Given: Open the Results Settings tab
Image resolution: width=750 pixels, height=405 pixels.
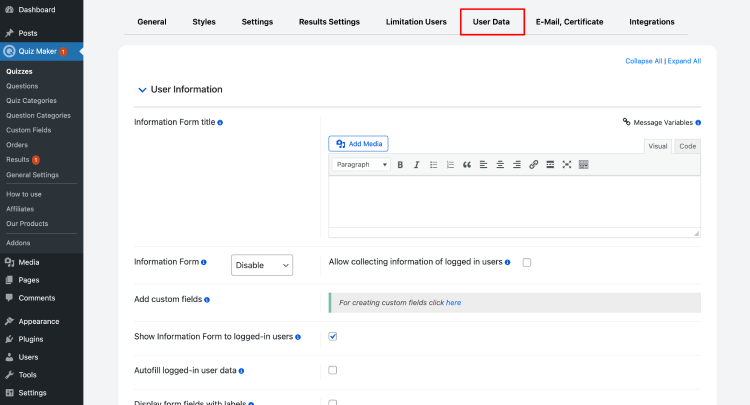Looking at the screenshot, I should [x=329, y=22].
